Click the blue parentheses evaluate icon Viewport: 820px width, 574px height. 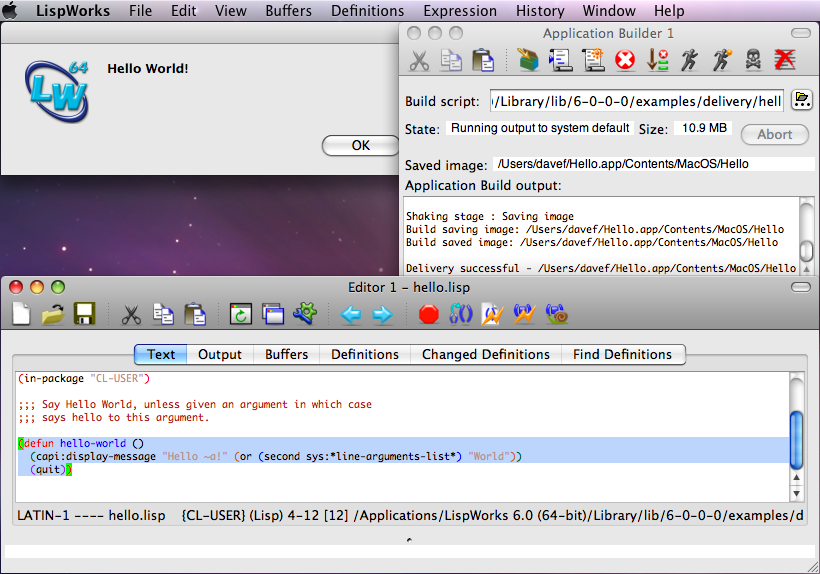461,315
